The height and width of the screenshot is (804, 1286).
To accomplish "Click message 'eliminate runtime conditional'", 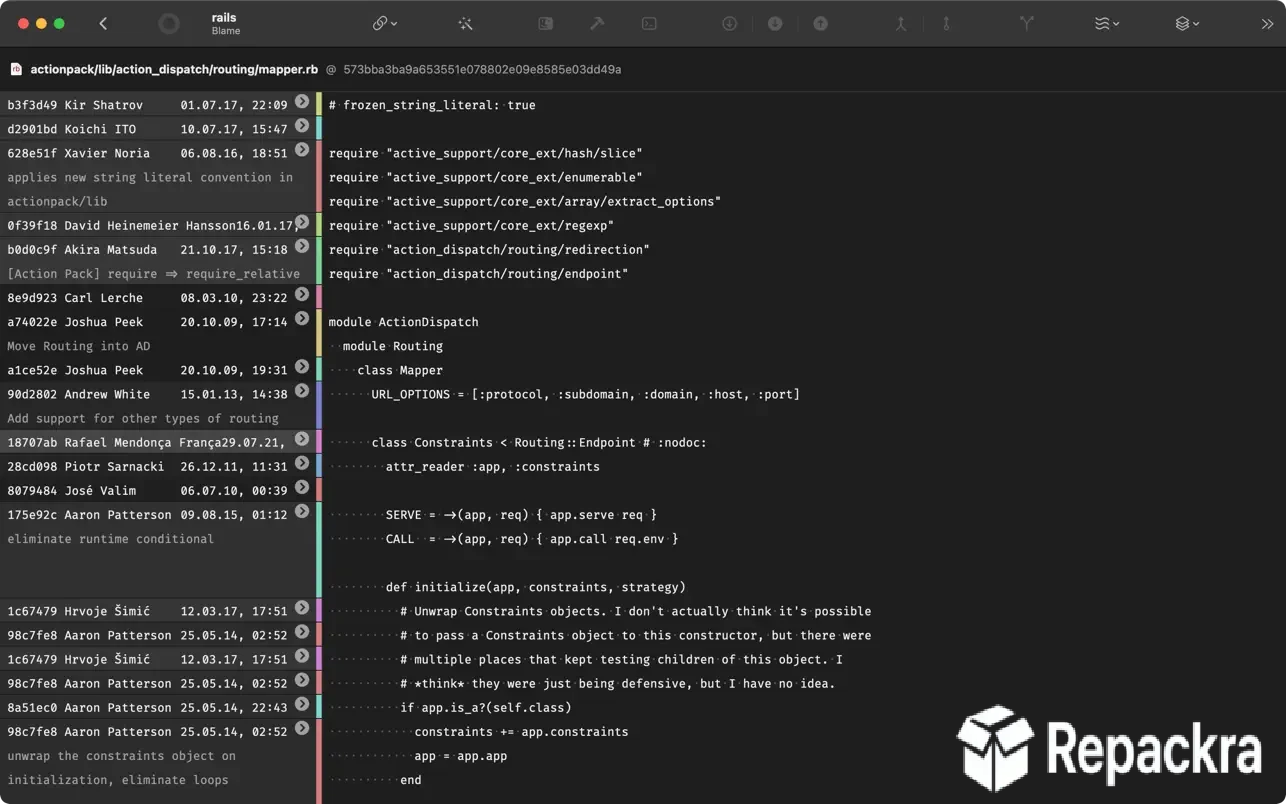I will coord(110,539).
